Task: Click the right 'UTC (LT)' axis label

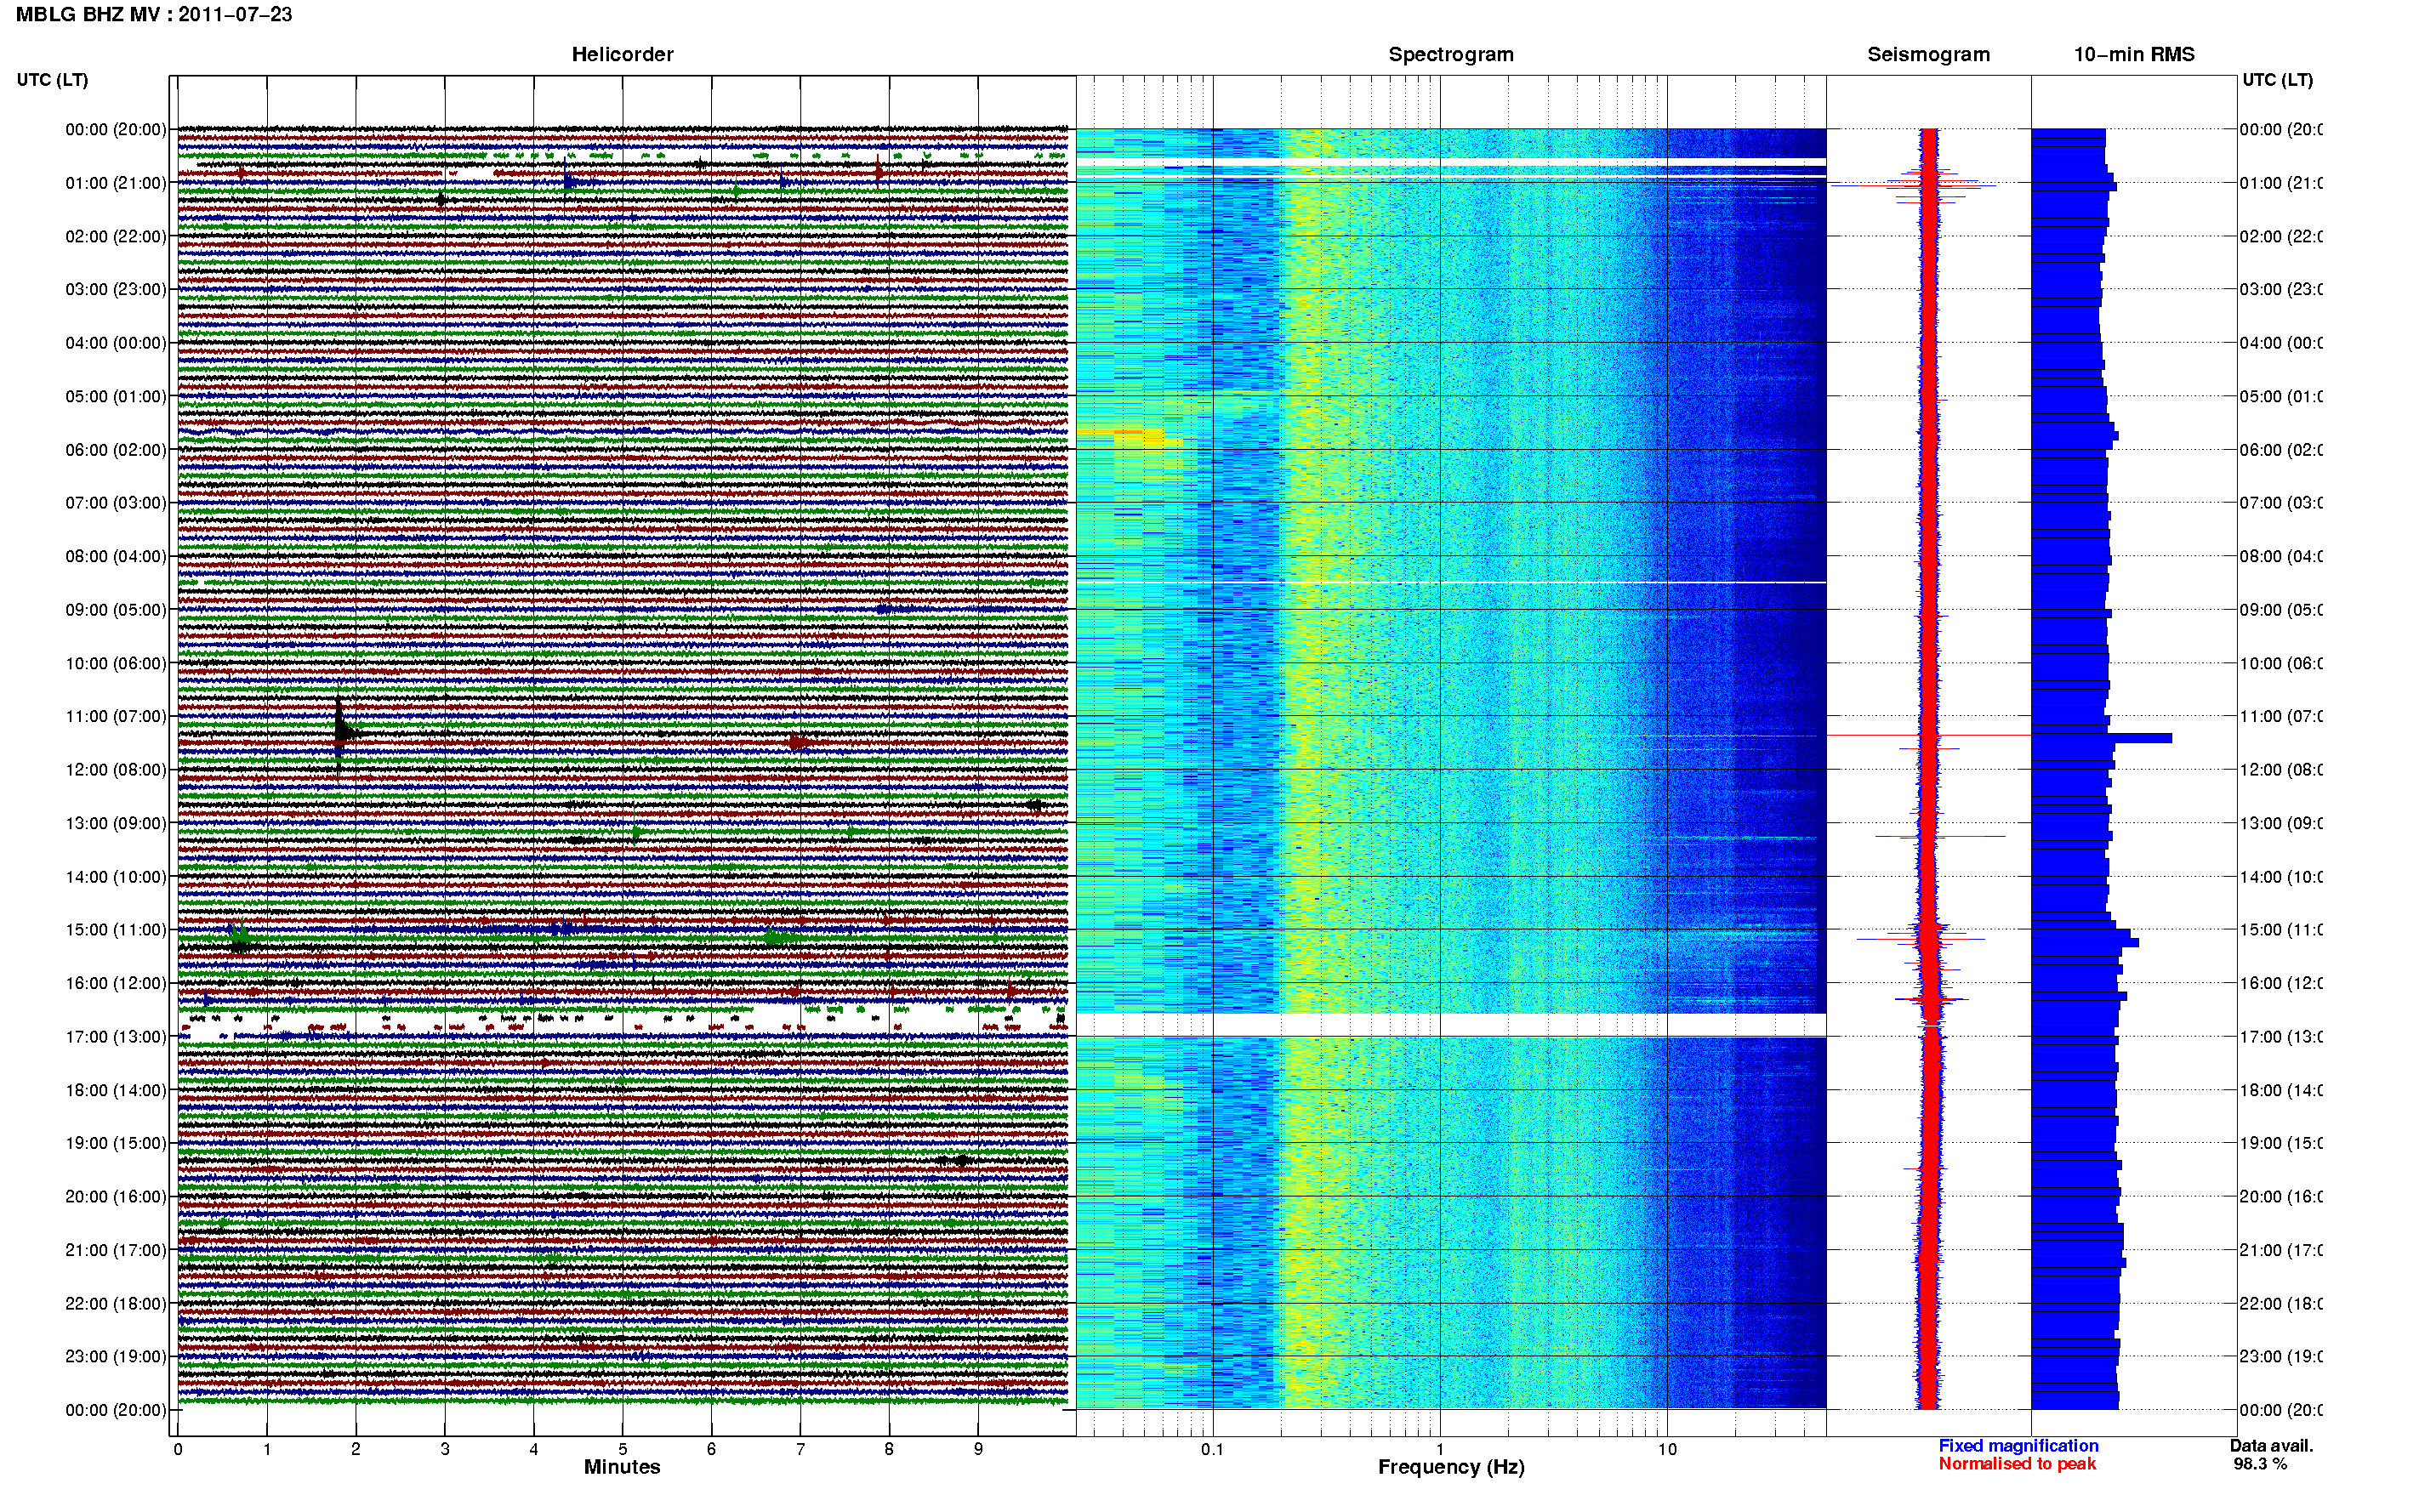Action: click(2277, 80)
